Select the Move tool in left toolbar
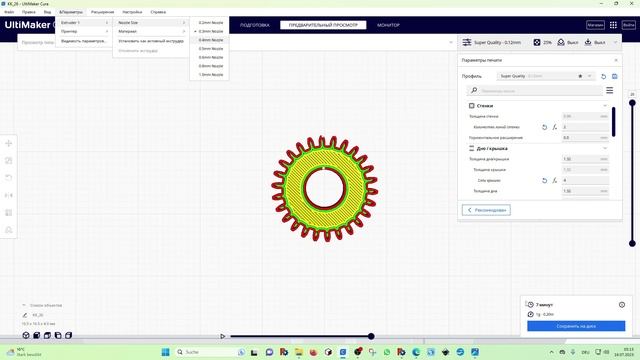Screen dimensions: 640x360 9,143
